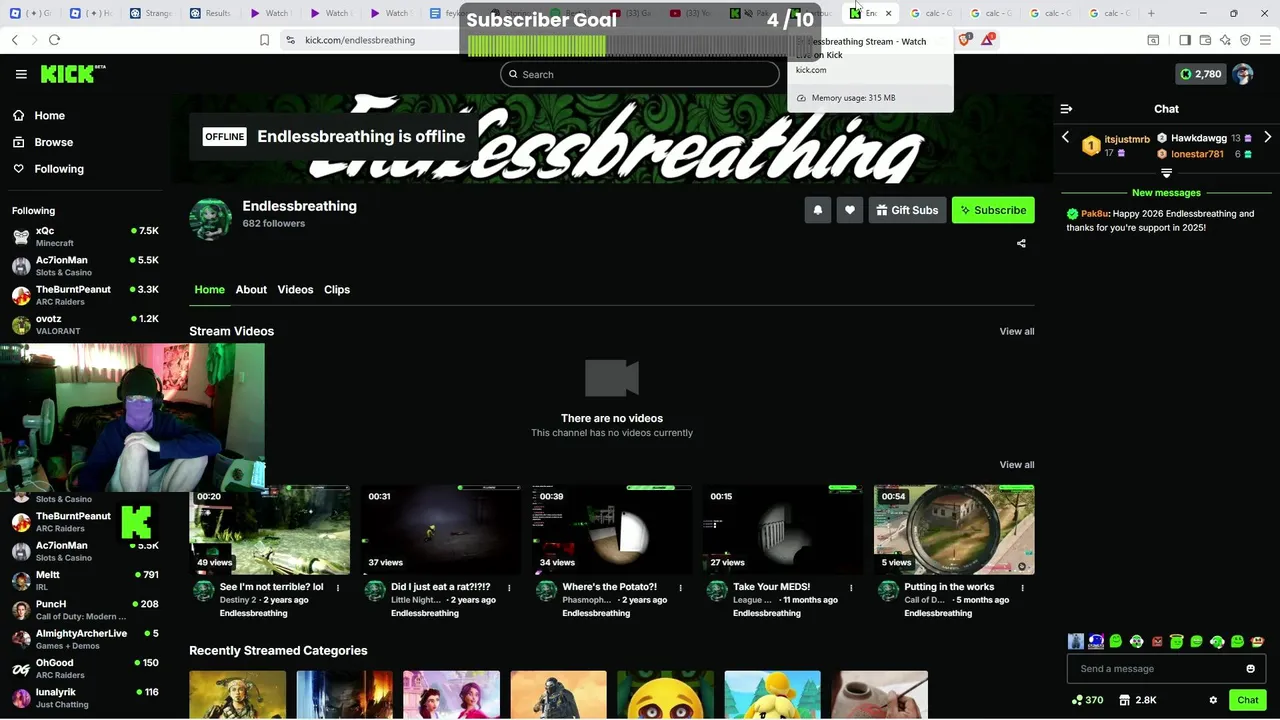Viewport: 1280px width, 720px height.
Task: Reload the page in browser
Action: click(x=54, y=40)
